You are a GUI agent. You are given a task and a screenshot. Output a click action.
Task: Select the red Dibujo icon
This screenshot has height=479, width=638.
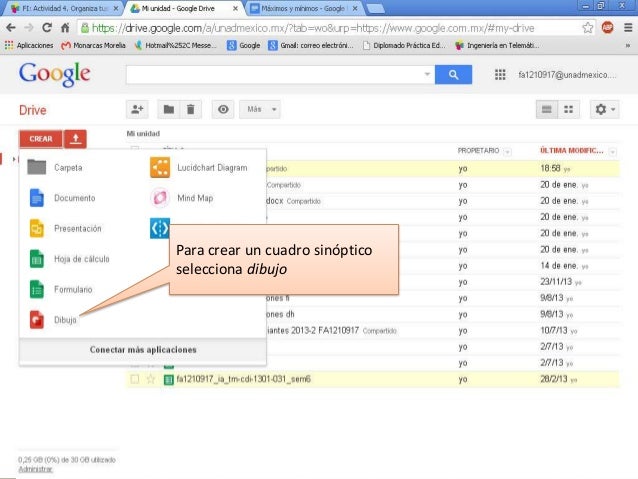pos(37,320)
